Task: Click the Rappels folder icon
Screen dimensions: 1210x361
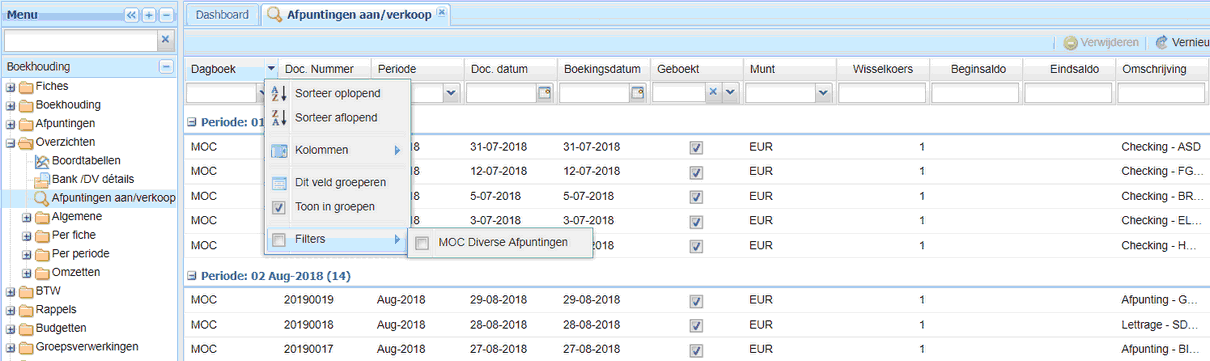Action: click(x=25, y=310)
